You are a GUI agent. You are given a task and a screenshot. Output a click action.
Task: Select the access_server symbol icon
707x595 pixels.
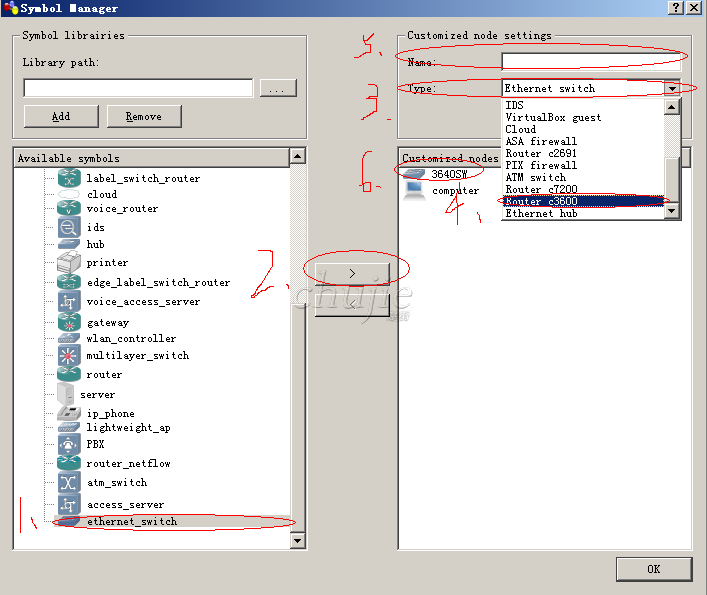coord(69,504)
